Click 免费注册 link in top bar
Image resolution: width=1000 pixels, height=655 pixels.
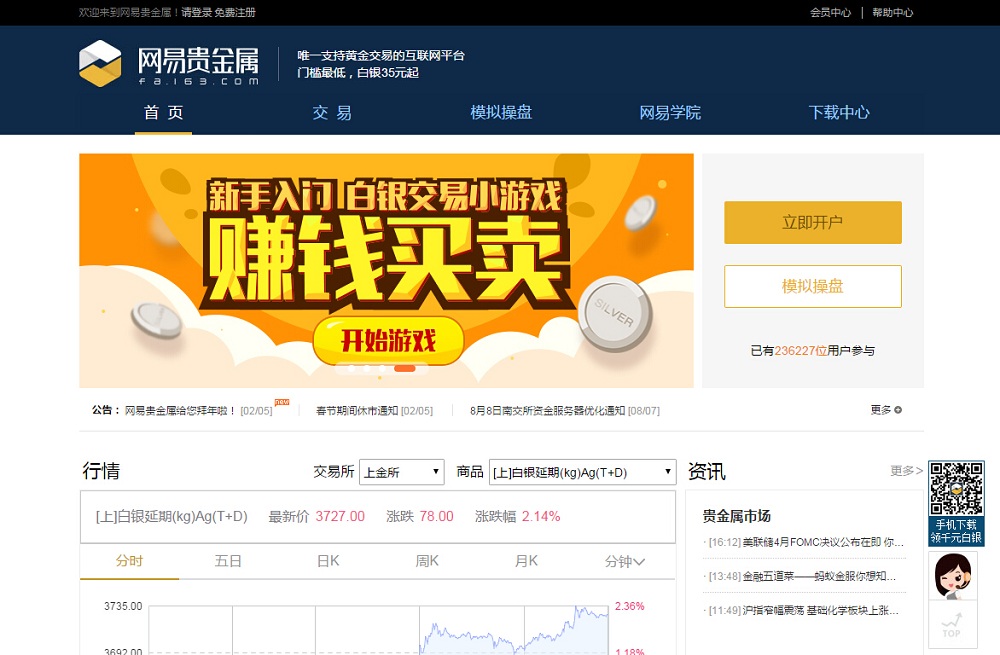click(235, 13)
